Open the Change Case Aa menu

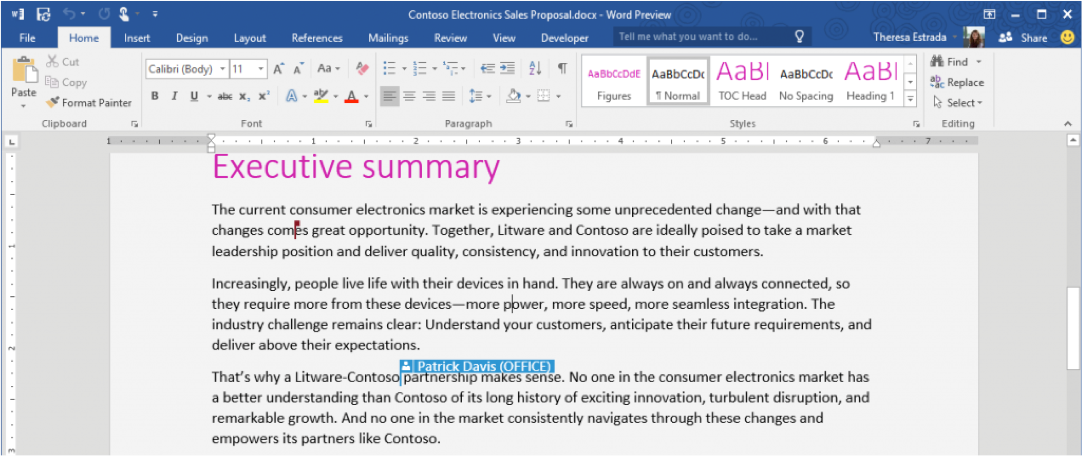[328, 69]
